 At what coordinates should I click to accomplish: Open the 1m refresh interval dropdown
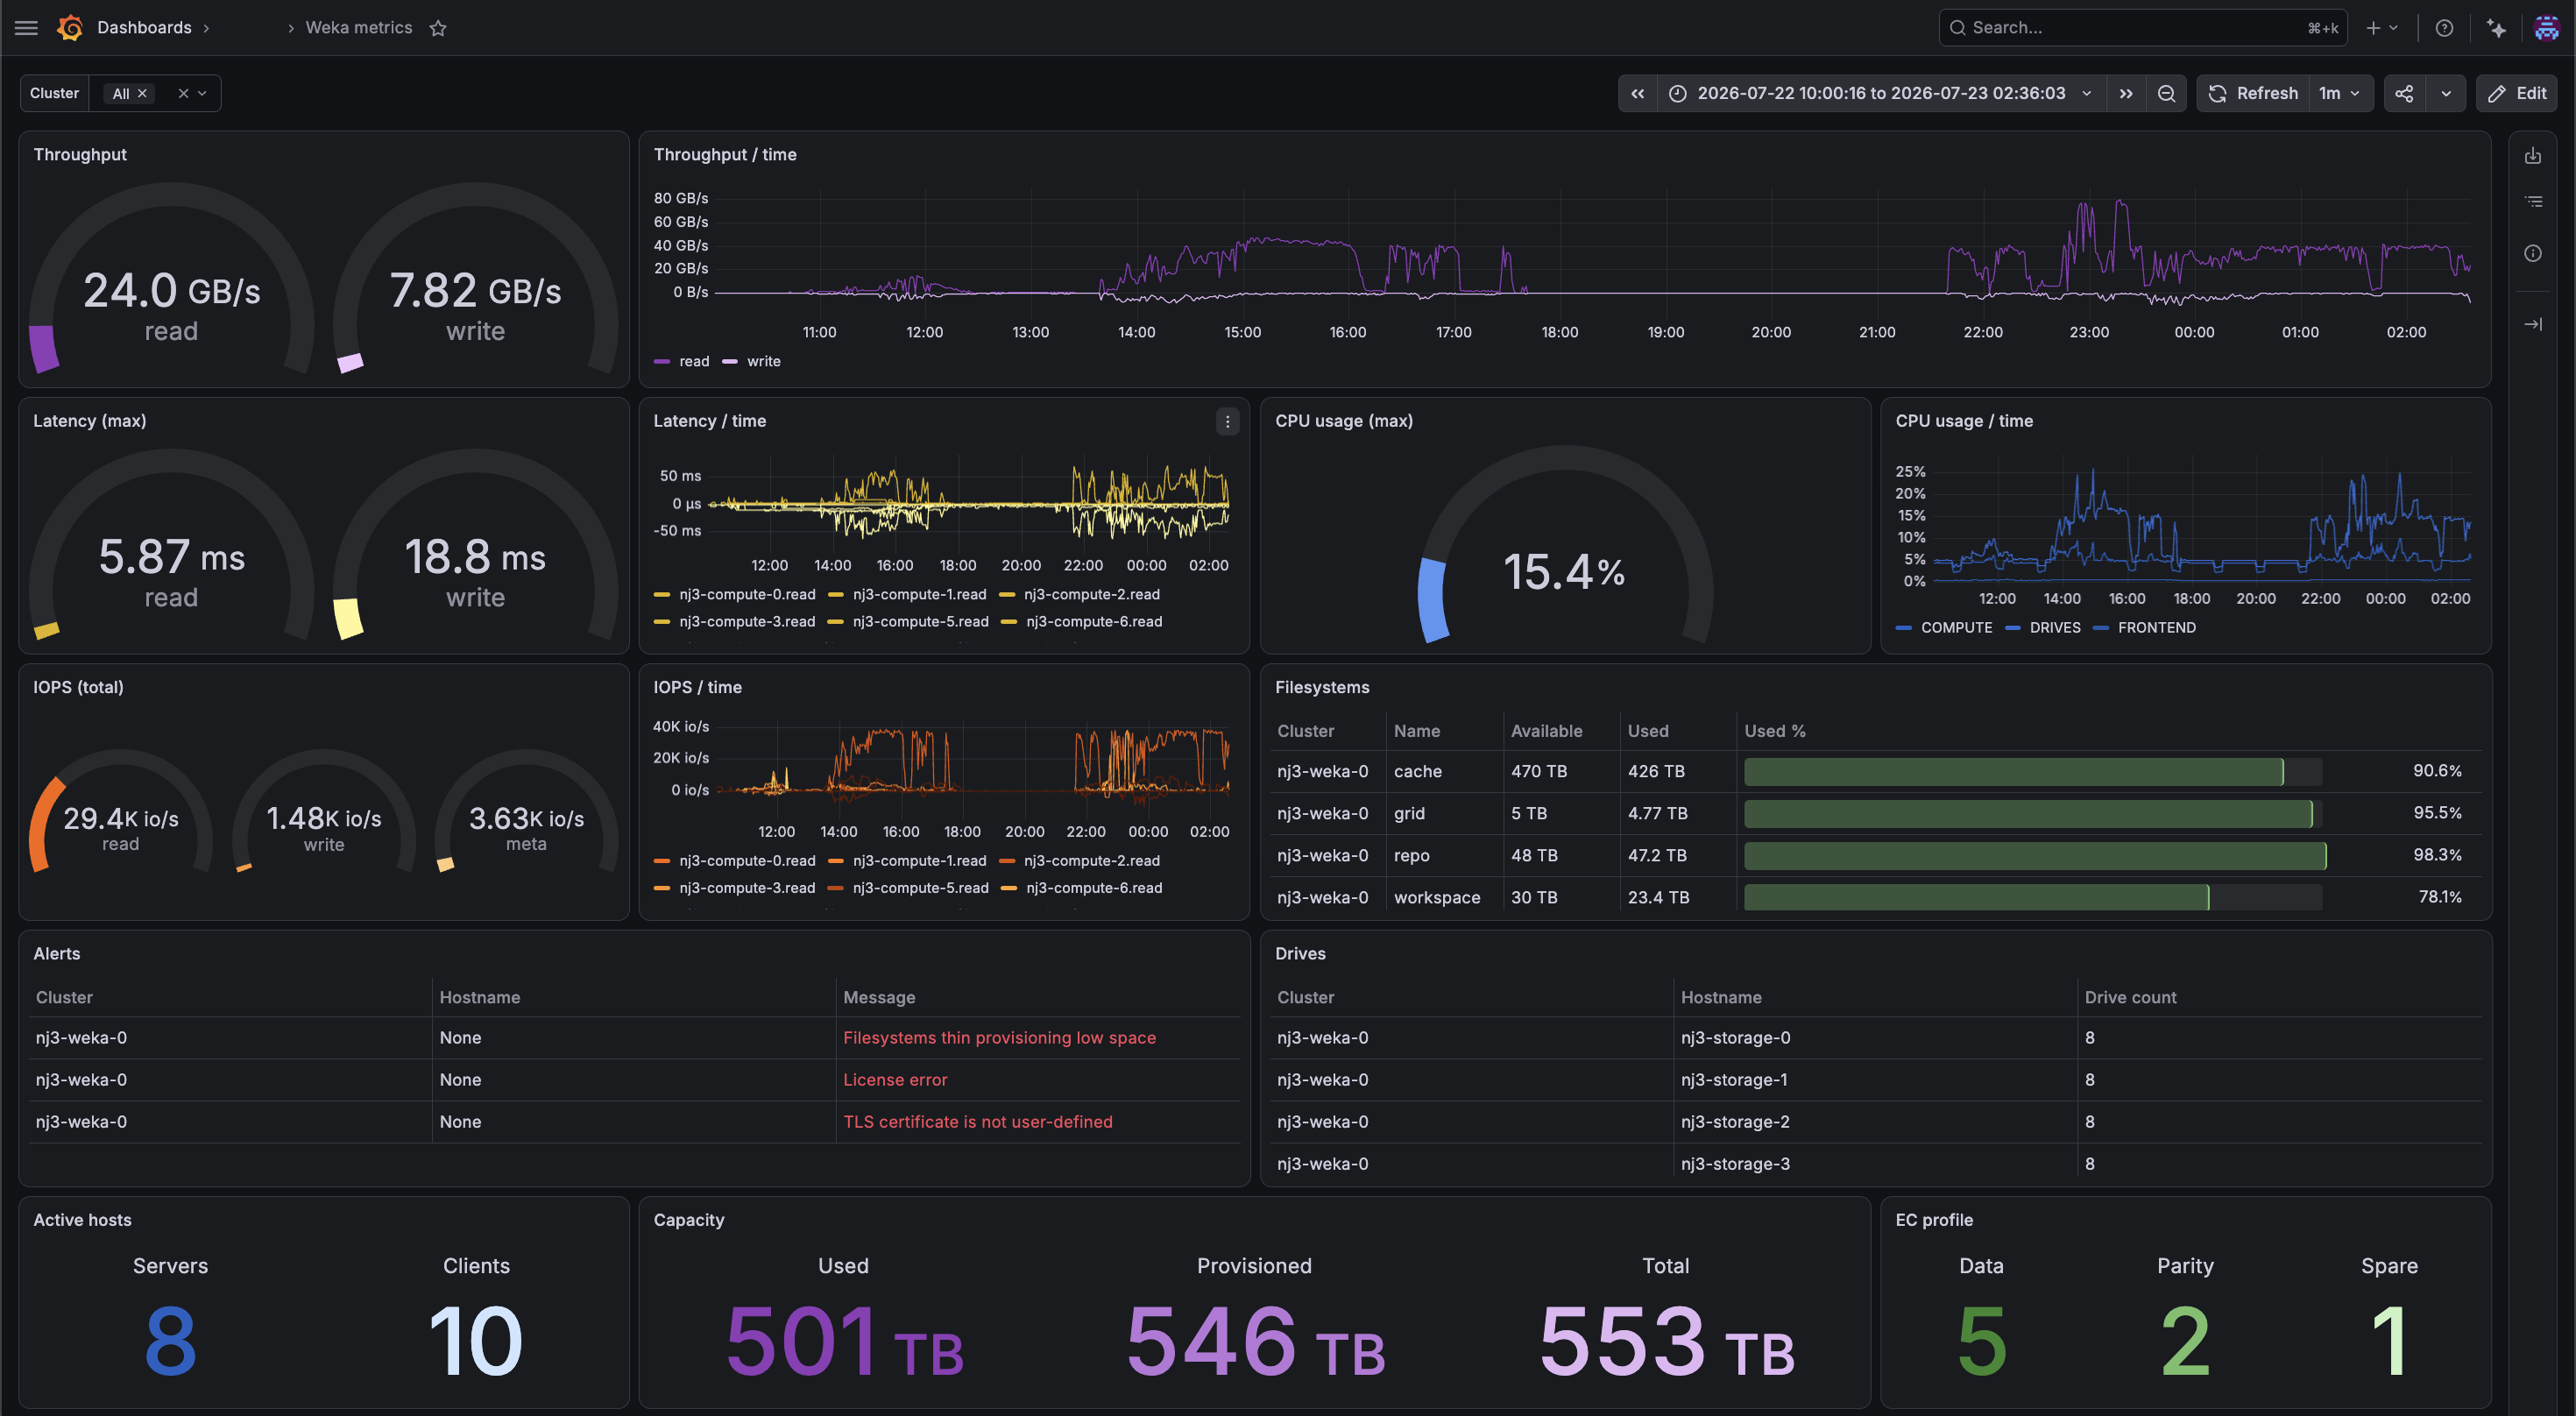(x=2339, y=93)
